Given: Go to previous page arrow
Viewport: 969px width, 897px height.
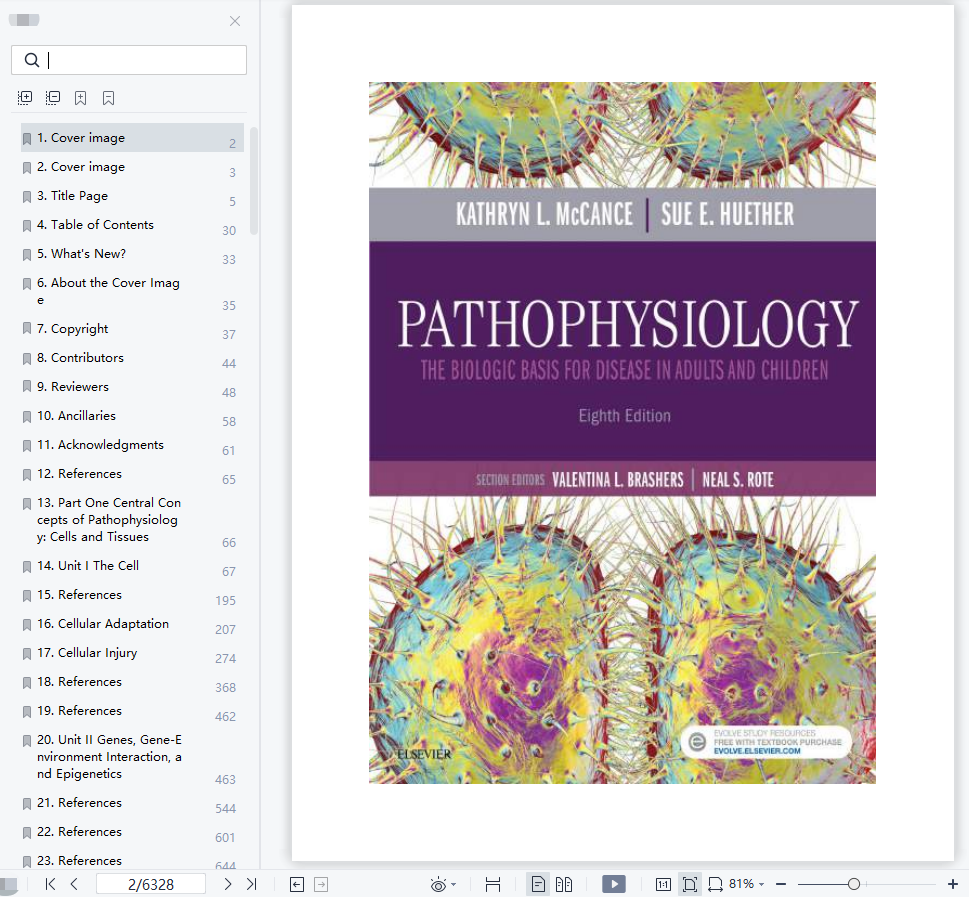Looking at the screenshot, I should [74, 884].
